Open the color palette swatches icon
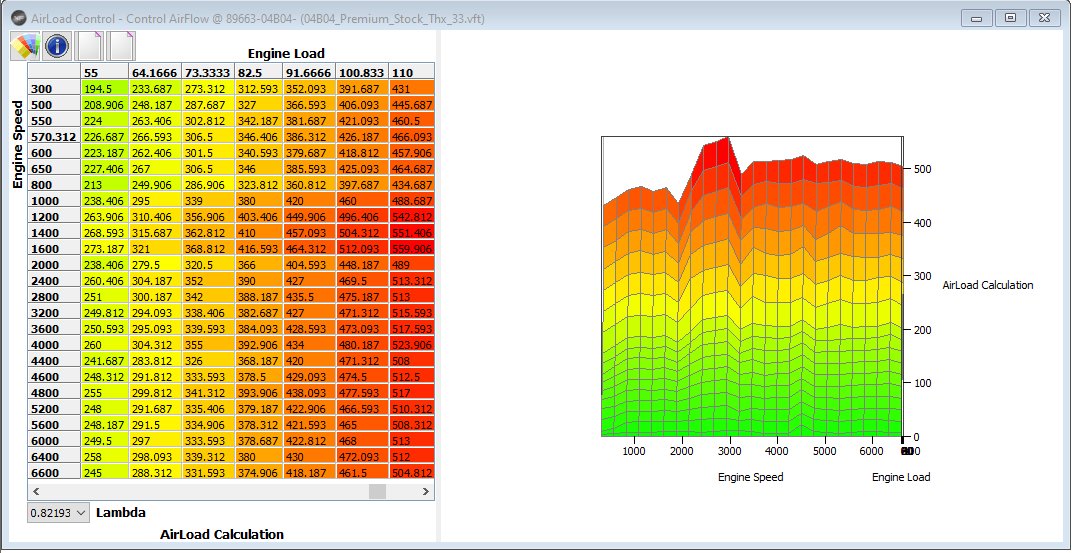The width and height of the screenshot is (1072, 553). pos(25,45)
